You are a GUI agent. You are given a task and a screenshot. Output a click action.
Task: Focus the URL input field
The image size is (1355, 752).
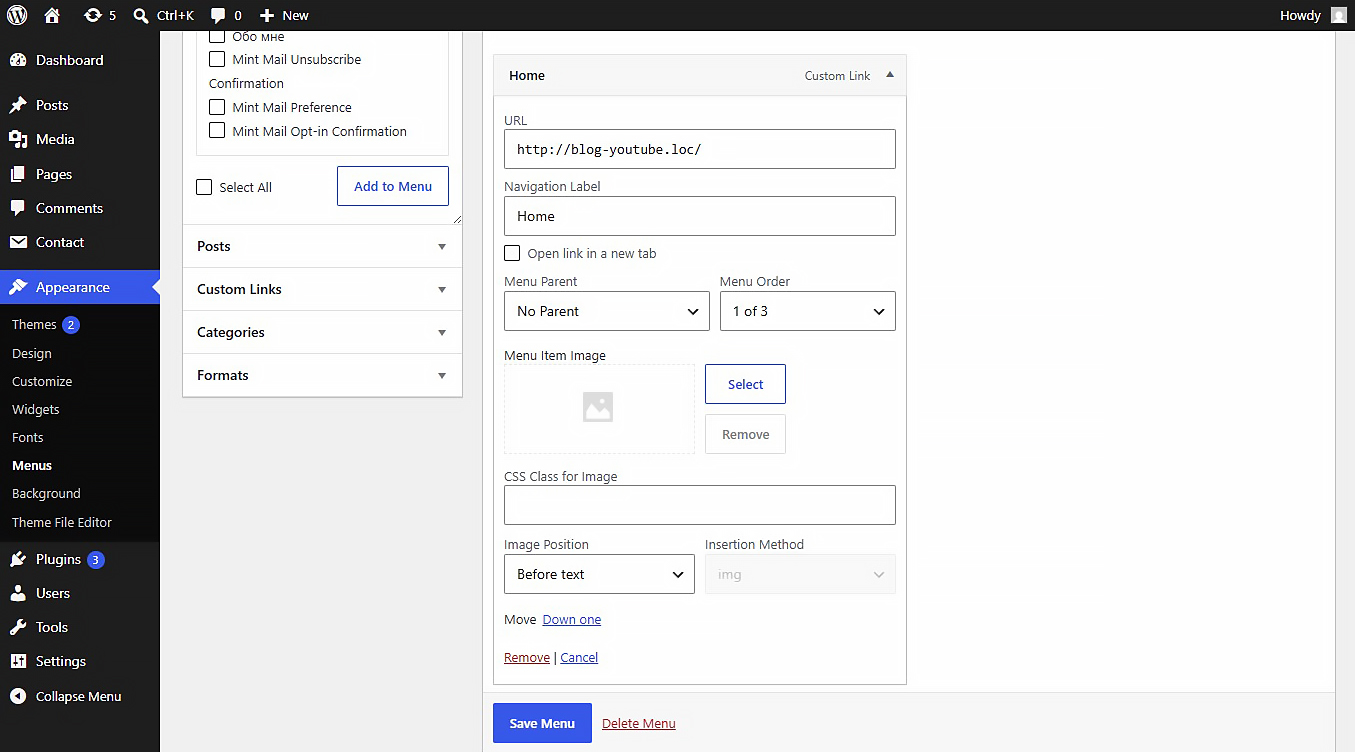click(700, 149)
